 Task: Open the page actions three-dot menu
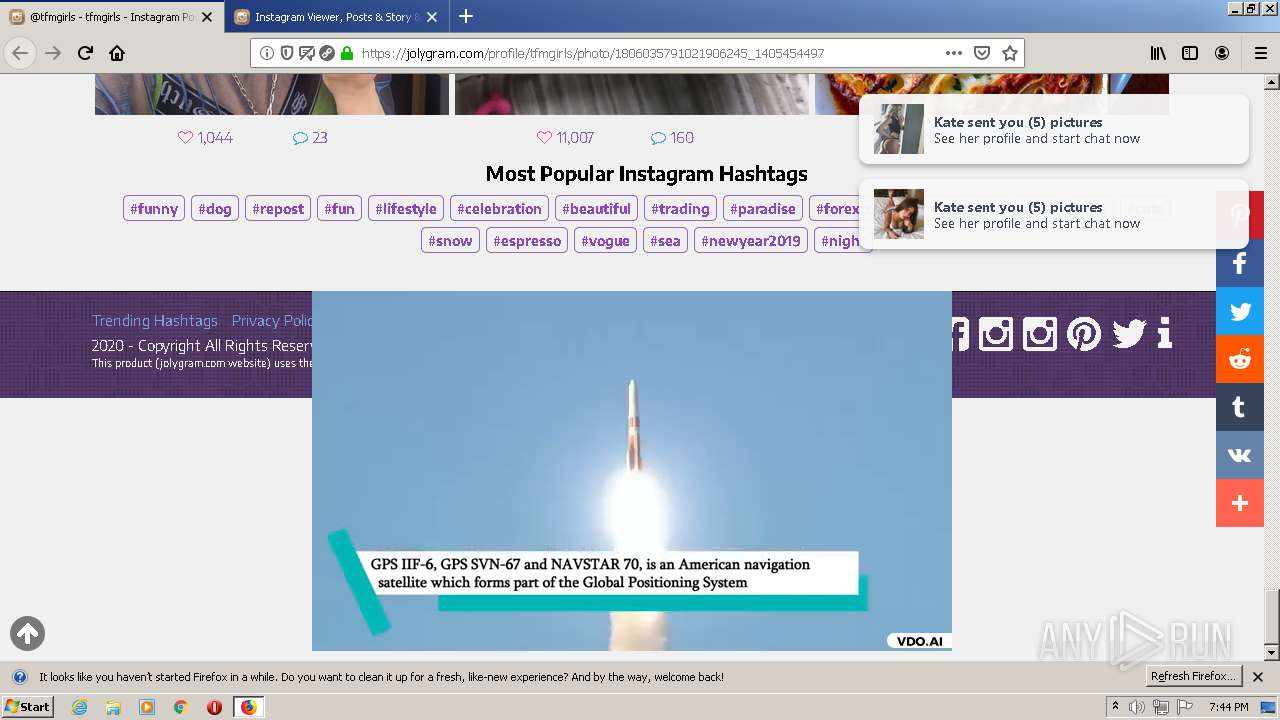pos(954,53)
